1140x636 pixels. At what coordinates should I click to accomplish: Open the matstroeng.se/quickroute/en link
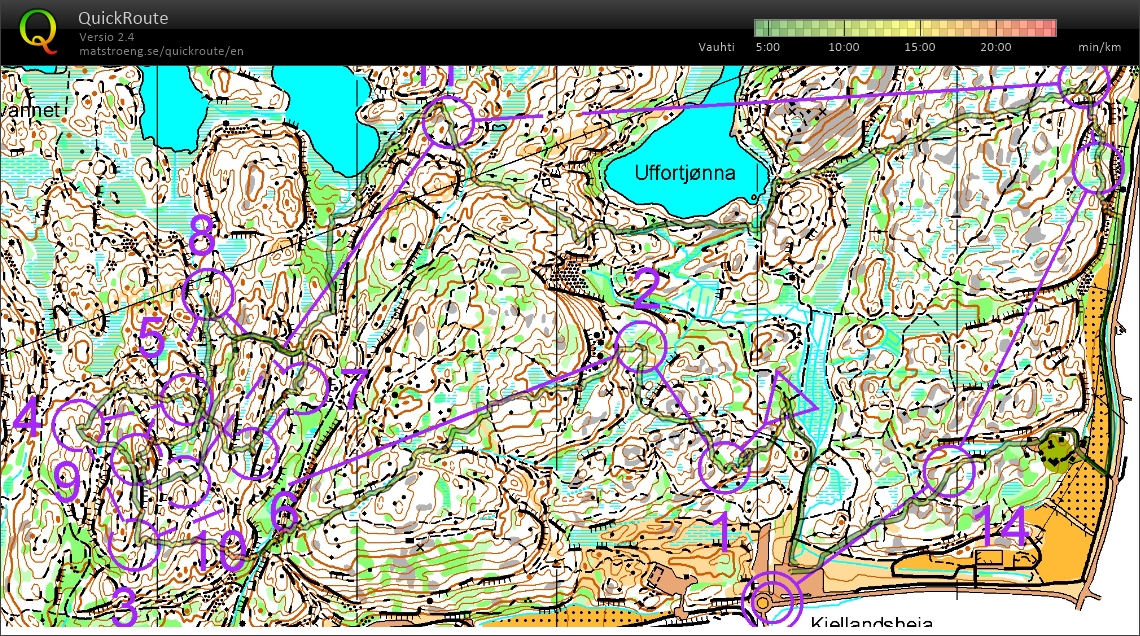(x=161, y=51)
